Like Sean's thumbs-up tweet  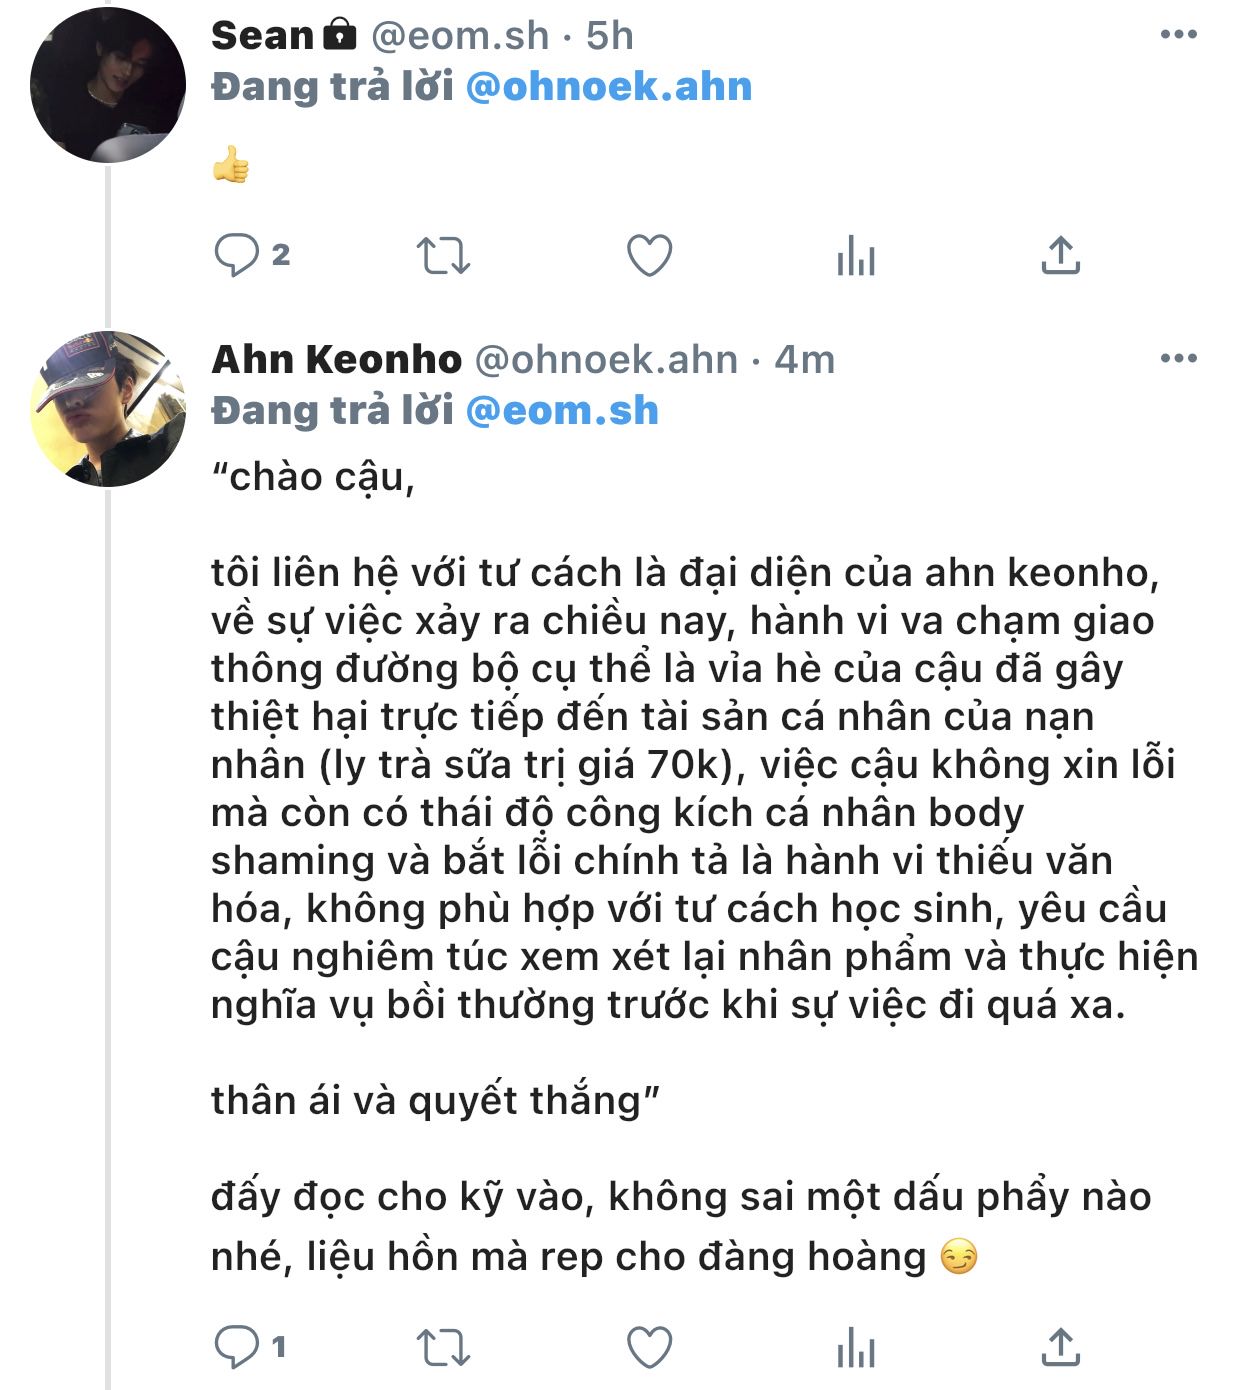click(x=649, y=255)
